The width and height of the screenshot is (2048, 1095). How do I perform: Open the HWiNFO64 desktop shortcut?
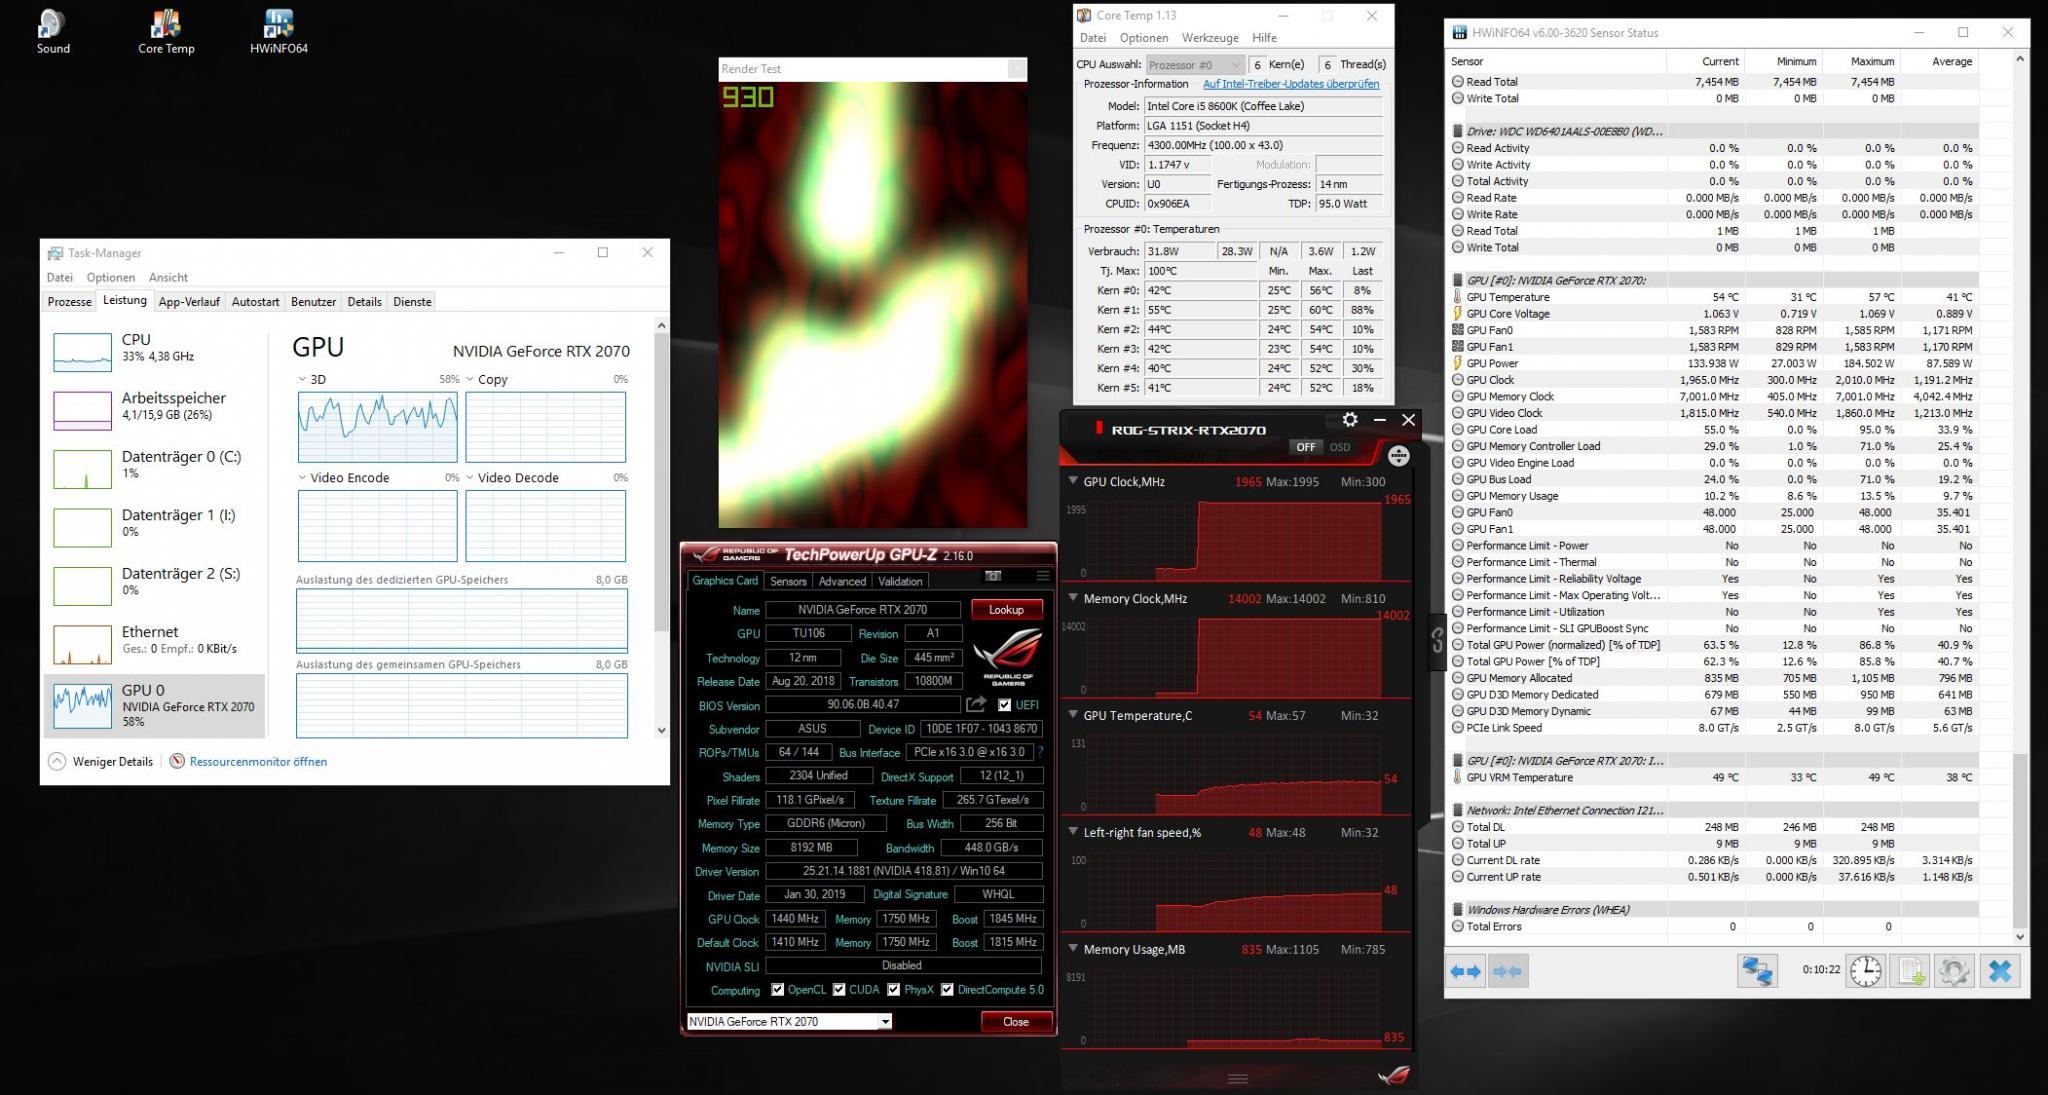pos(279,32)
